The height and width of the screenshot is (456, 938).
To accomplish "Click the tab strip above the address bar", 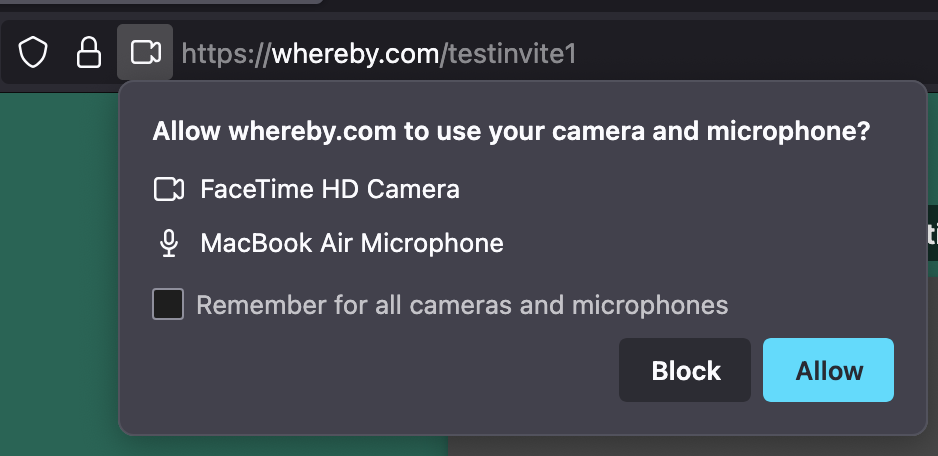I will (600, 8).
